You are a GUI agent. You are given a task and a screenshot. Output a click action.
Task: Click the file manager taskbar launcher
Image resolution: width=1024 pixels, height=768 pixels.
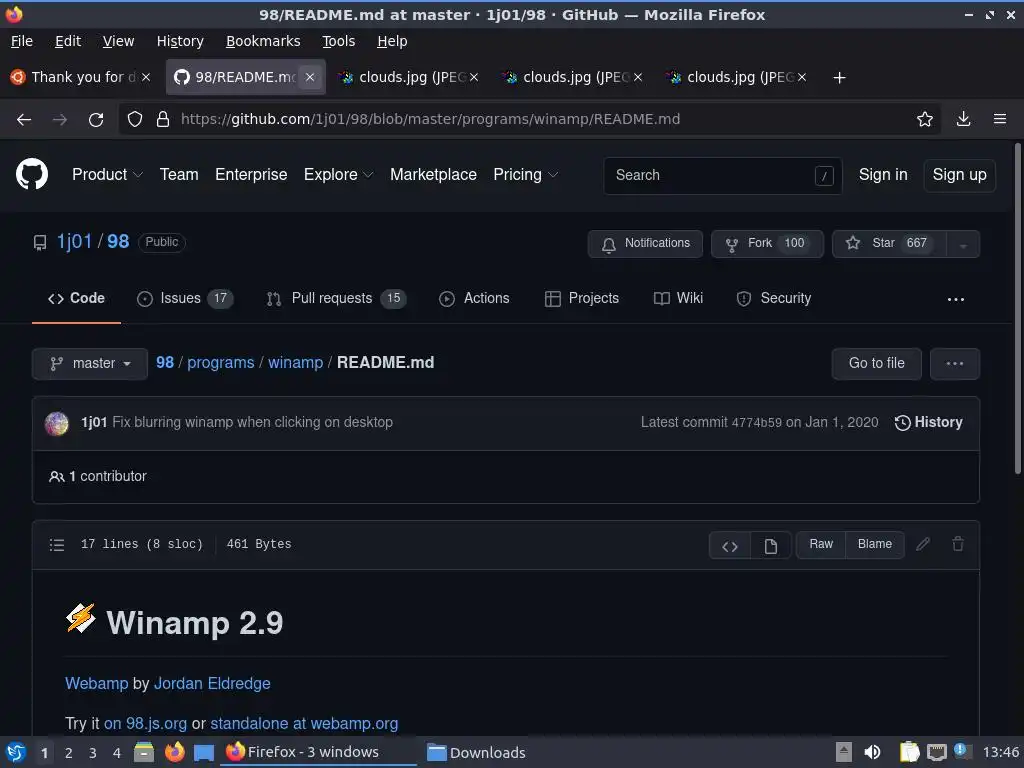pos(144,752)
